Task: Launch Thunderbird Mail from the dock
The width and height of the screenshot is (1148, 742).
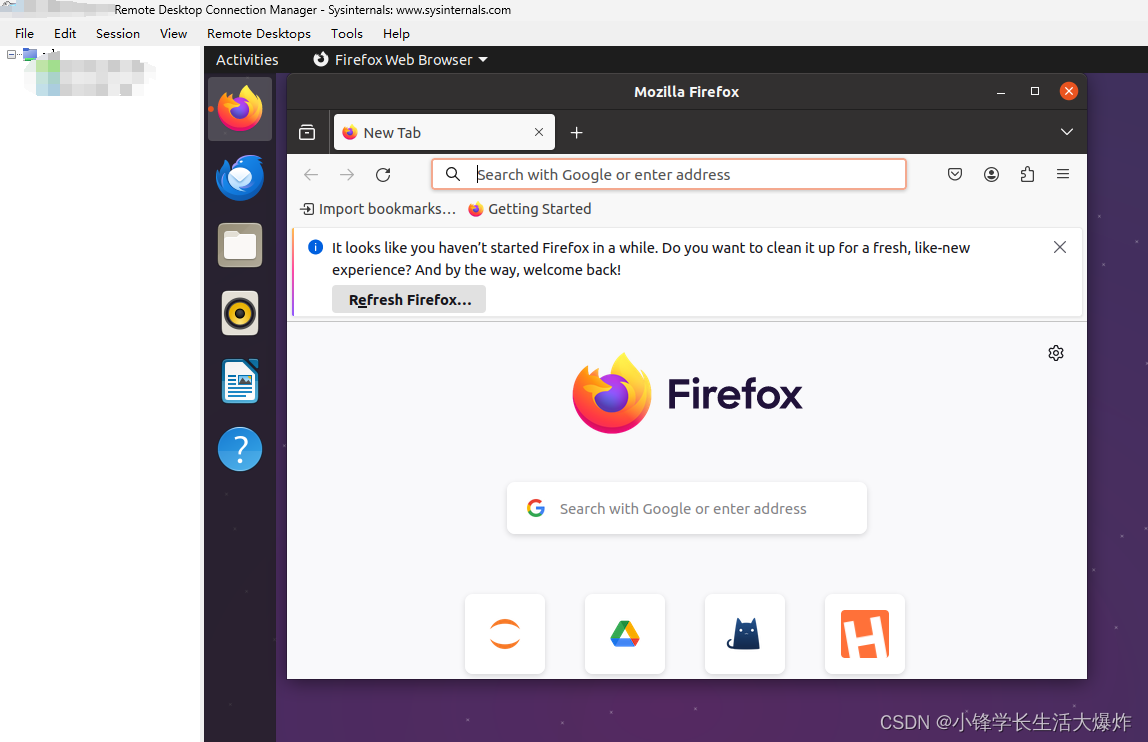Action: tap(240, 177)
